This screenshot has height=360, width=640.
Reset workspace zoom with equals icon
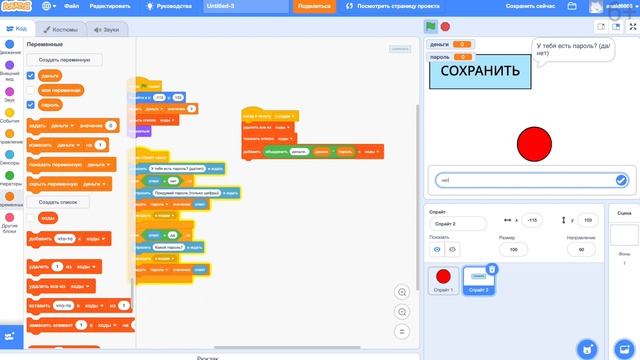coord(402,332)
